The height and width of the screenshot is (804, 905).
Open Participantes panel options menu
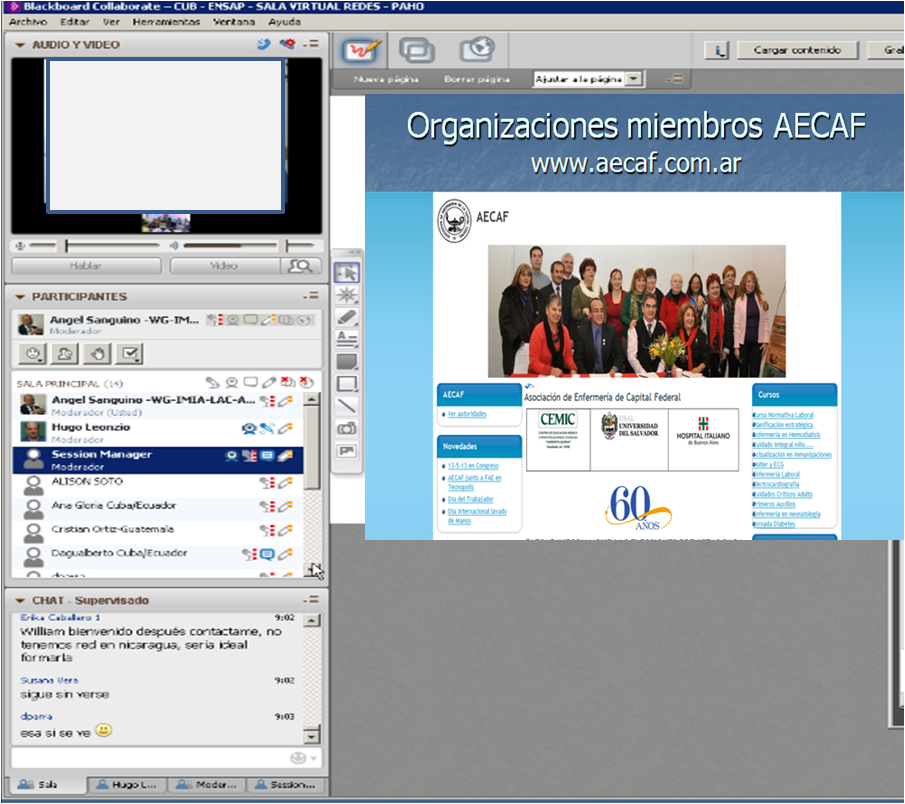[x=311, y=296]
